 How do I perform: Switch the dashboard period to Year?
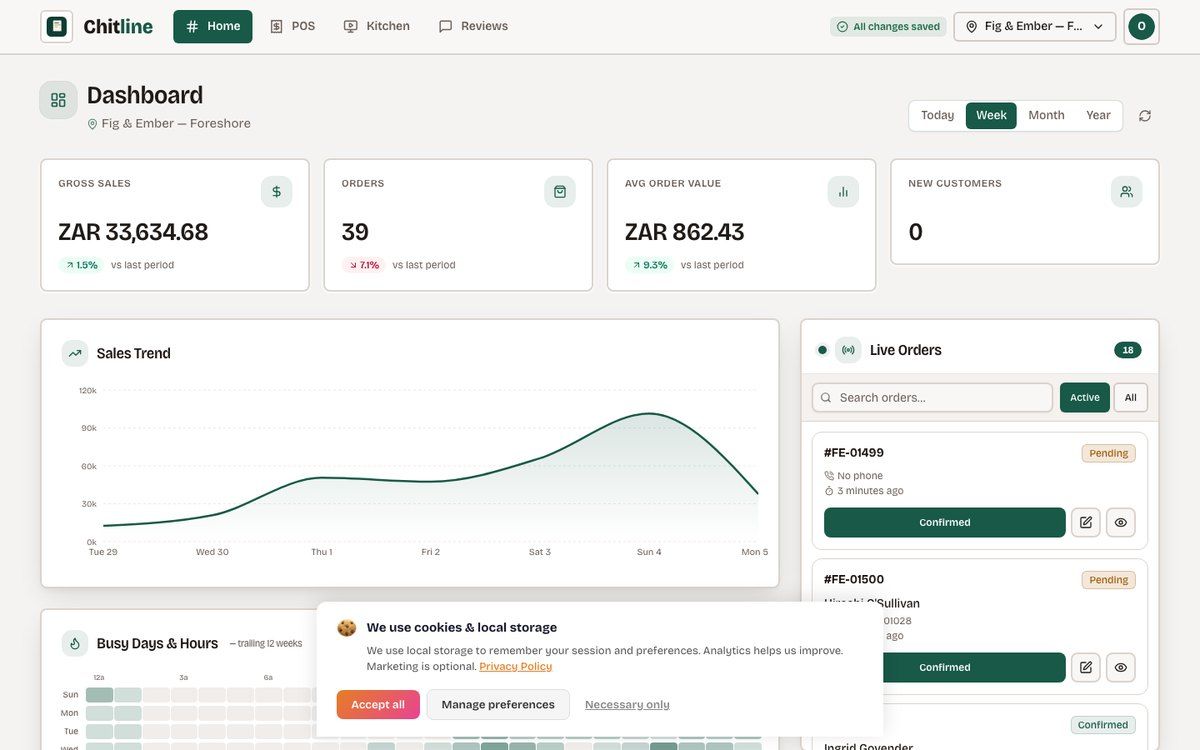click(x=1098, y=116)
